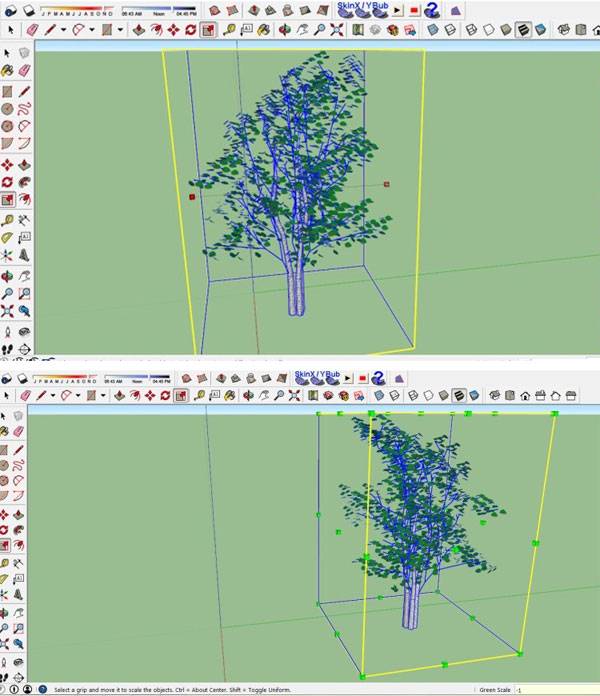The width and height of the screenshot is (600, 696).
Task: Choose the pink Eraser tool in upper left palette
Action: pos(24,72)
